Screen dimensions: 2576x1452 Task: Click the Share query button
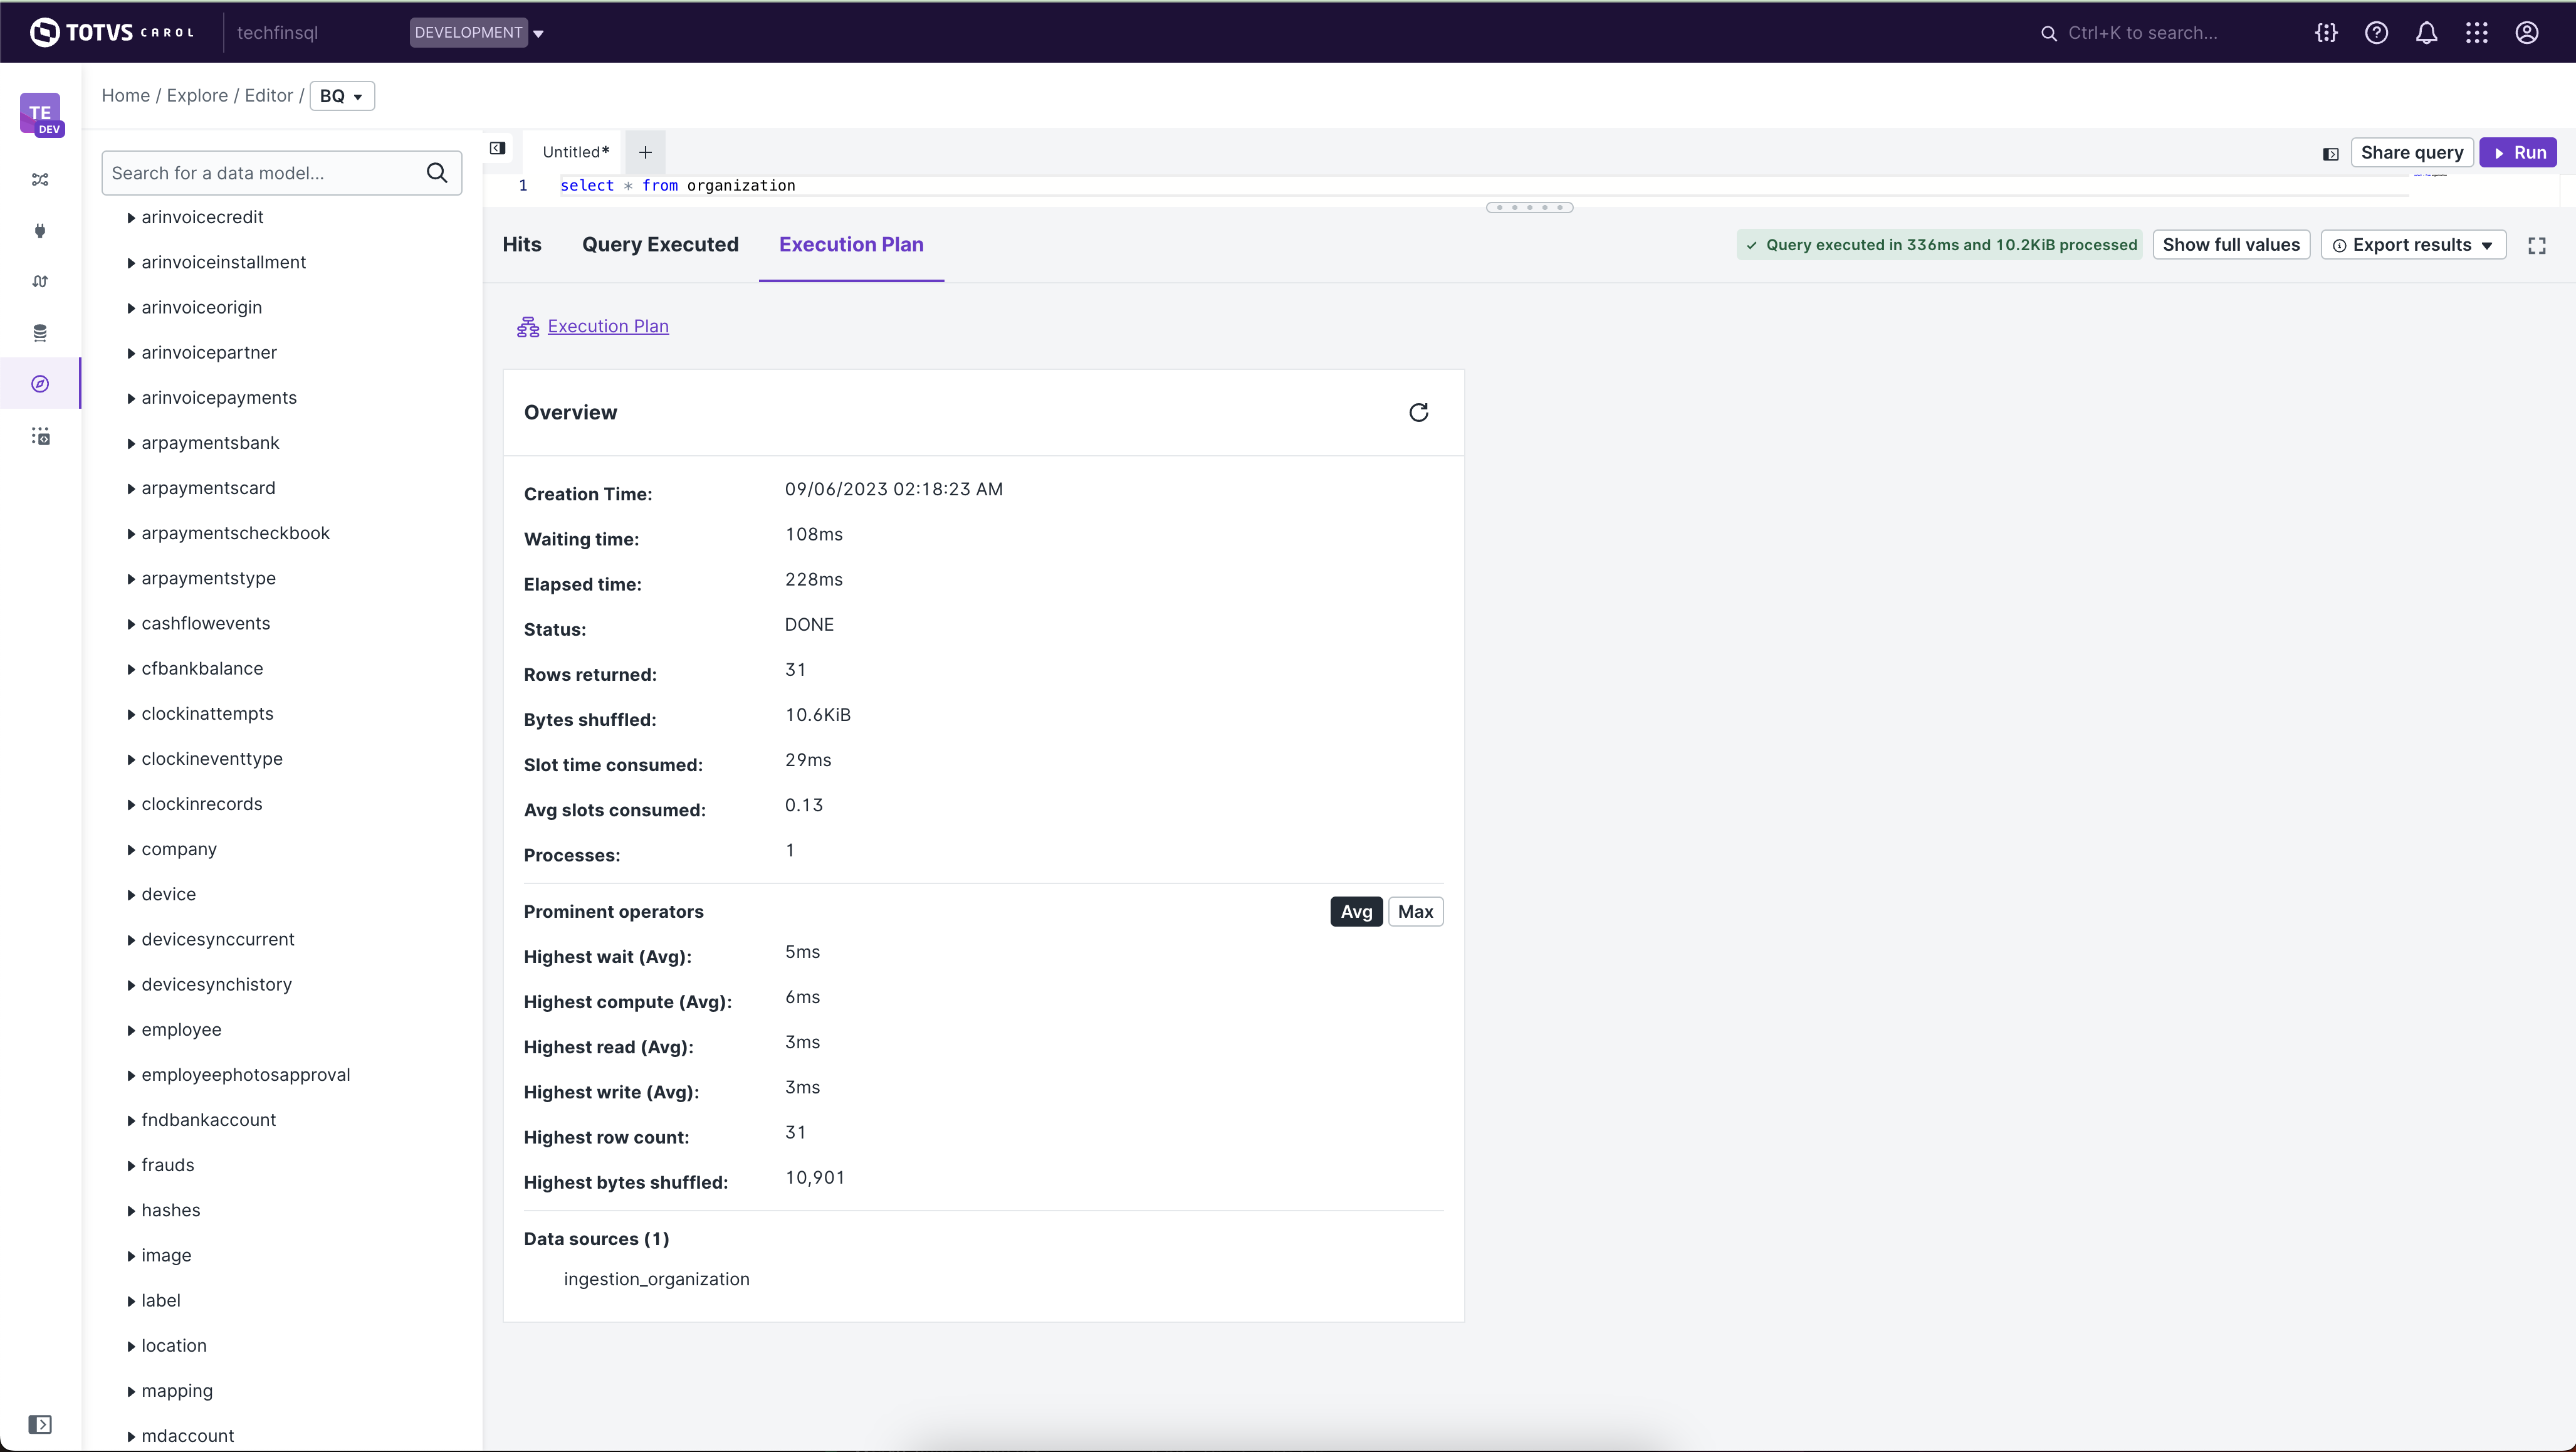2412,153
